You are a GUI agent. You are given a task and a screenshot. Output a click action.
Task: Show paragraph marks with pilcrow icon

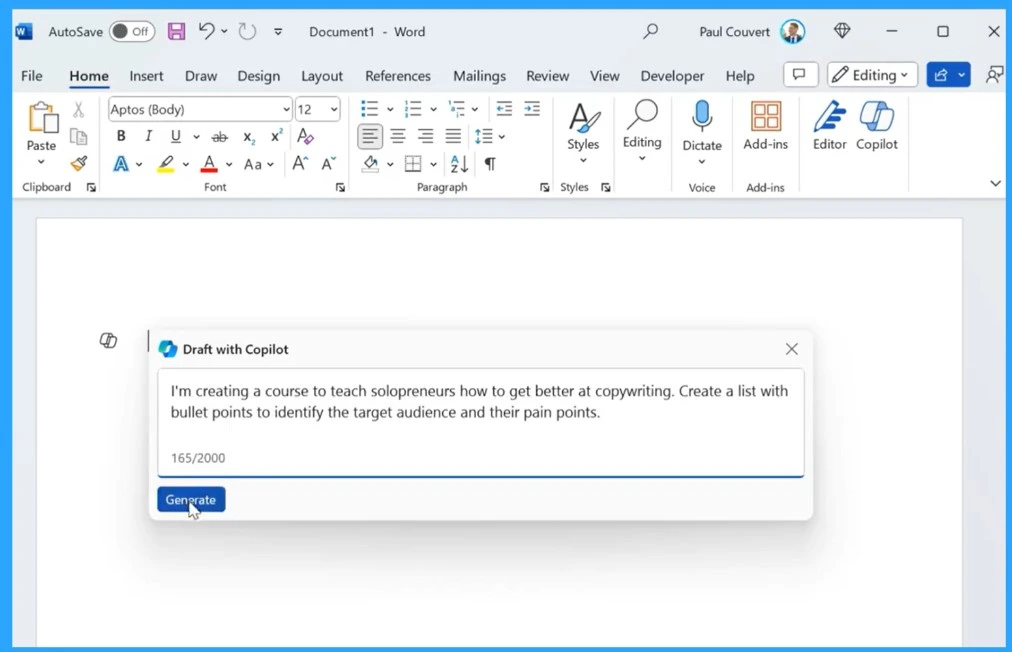tap(490, 164)
